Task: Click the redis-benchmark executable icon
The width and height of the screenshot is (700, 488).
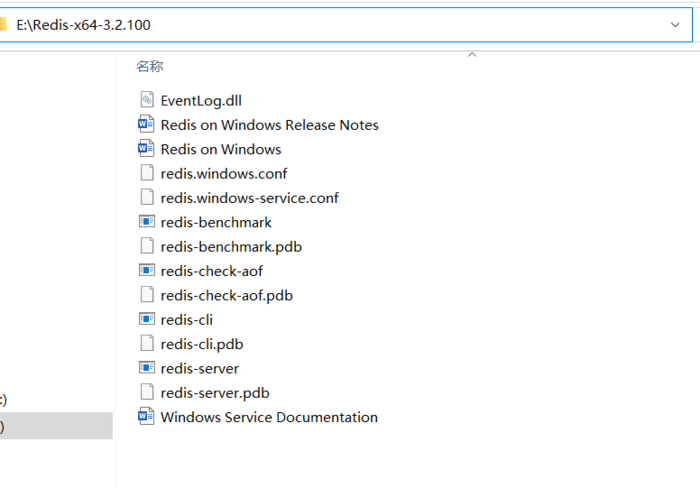Action: (x=146, y=221)
